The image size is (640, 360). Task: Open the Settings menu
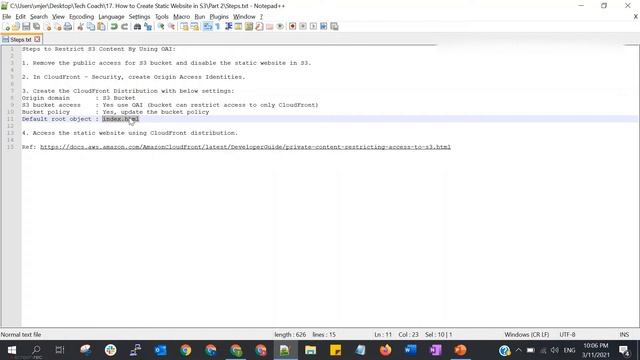(x=140, y=17)
